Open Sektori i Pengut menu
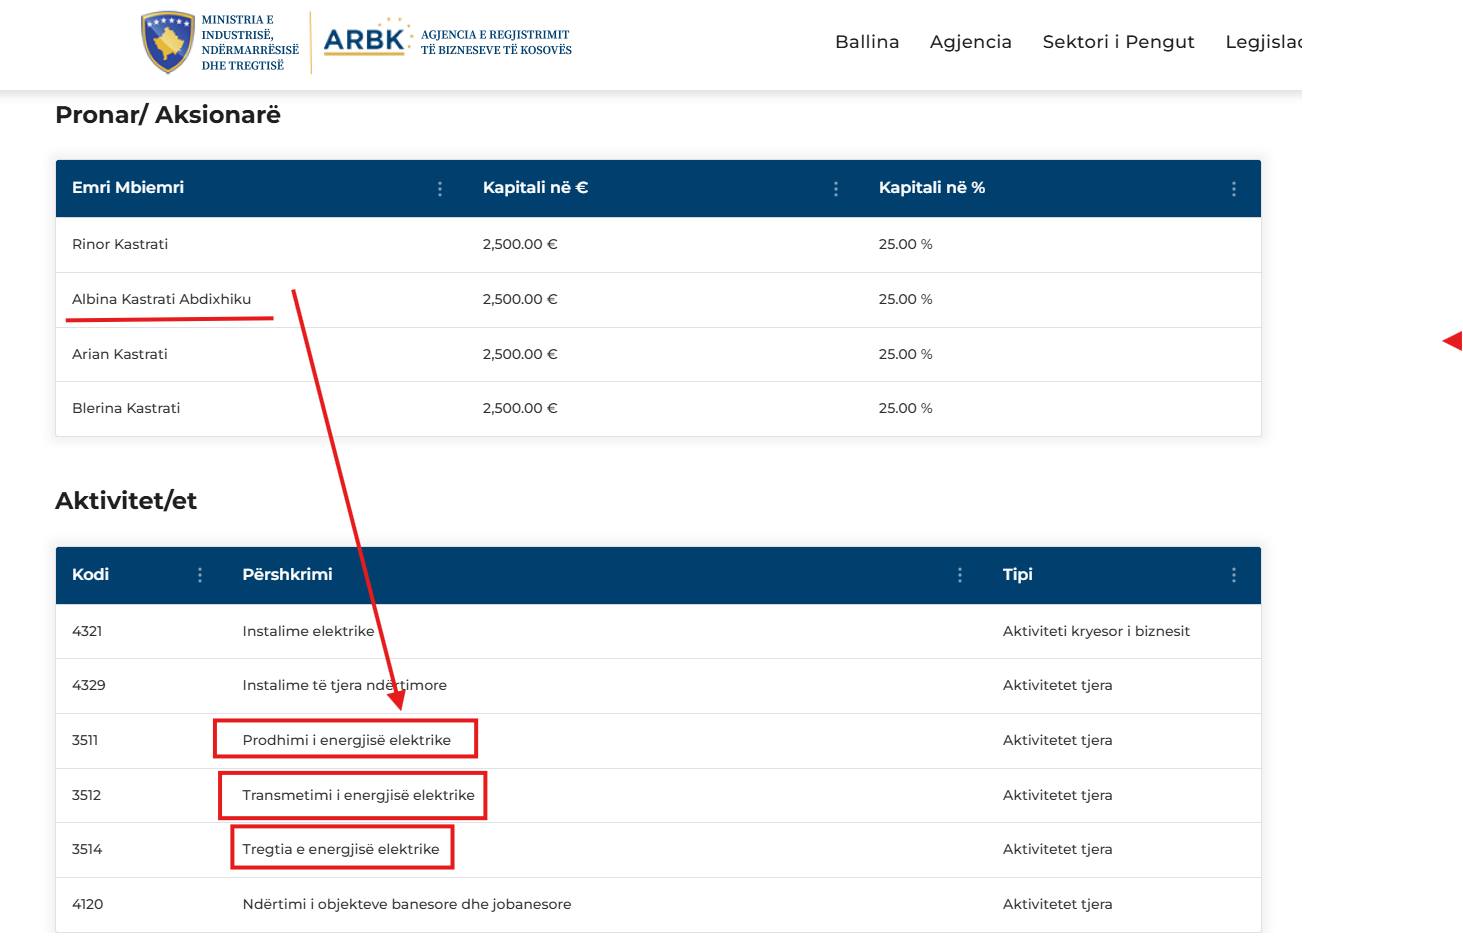 pyautogui.click(x=1118, y=42)
